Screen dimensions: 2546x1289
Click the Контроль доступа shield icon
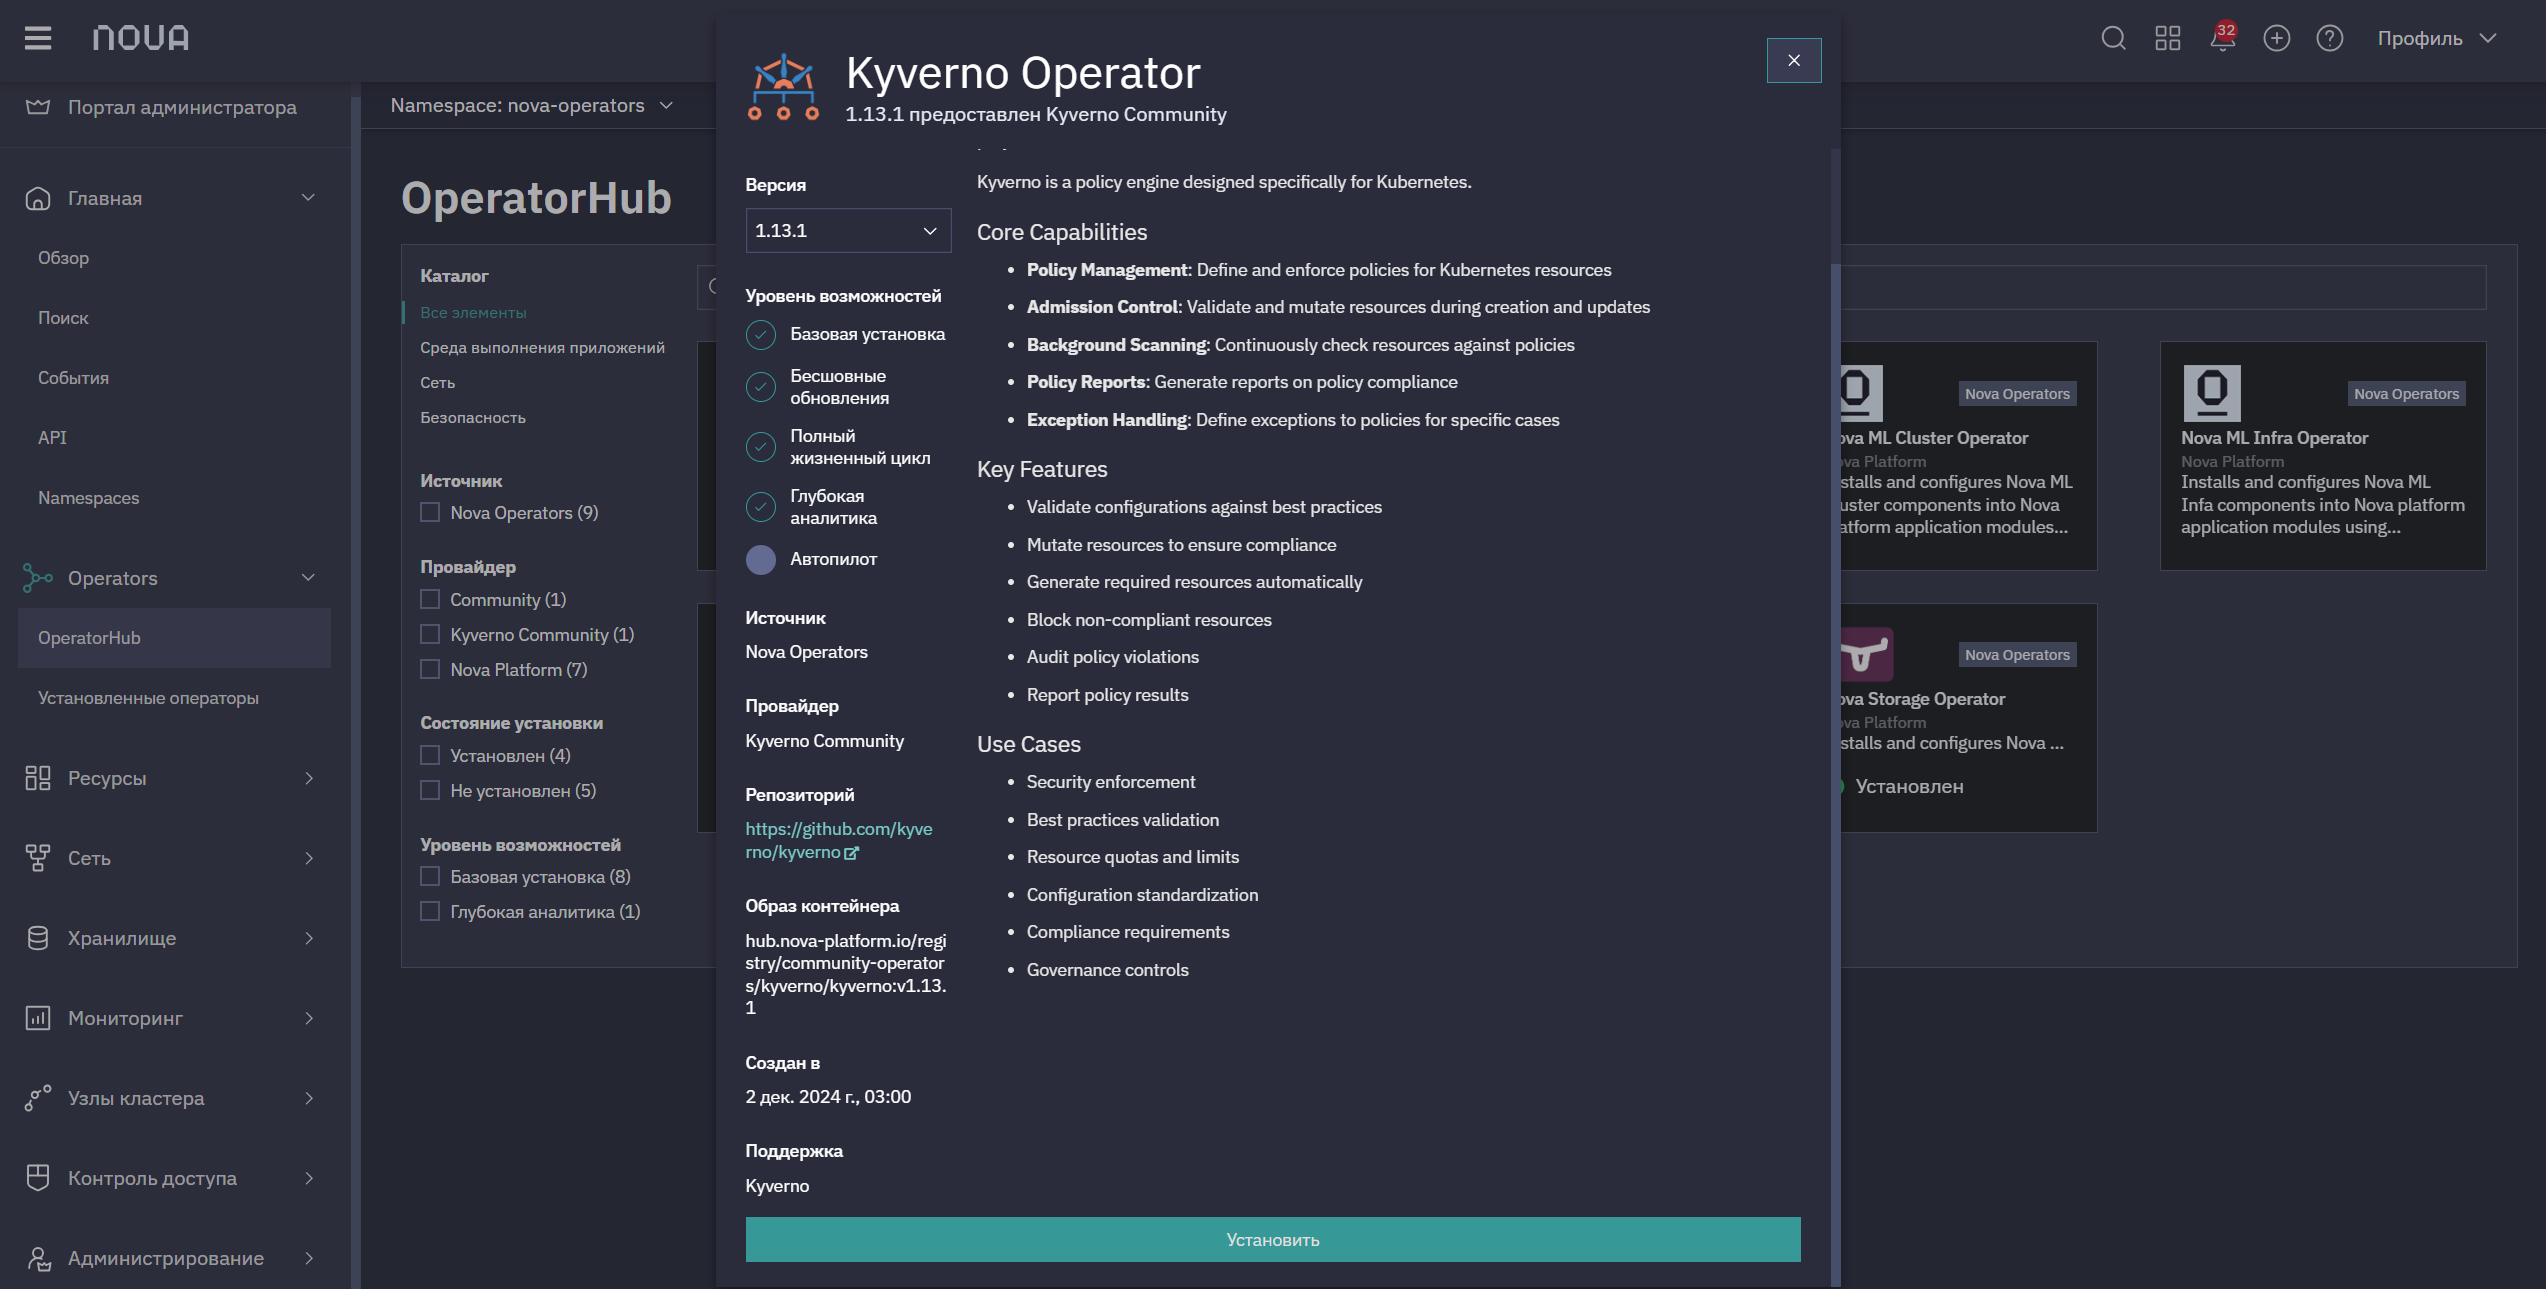tap(38, 1178)
